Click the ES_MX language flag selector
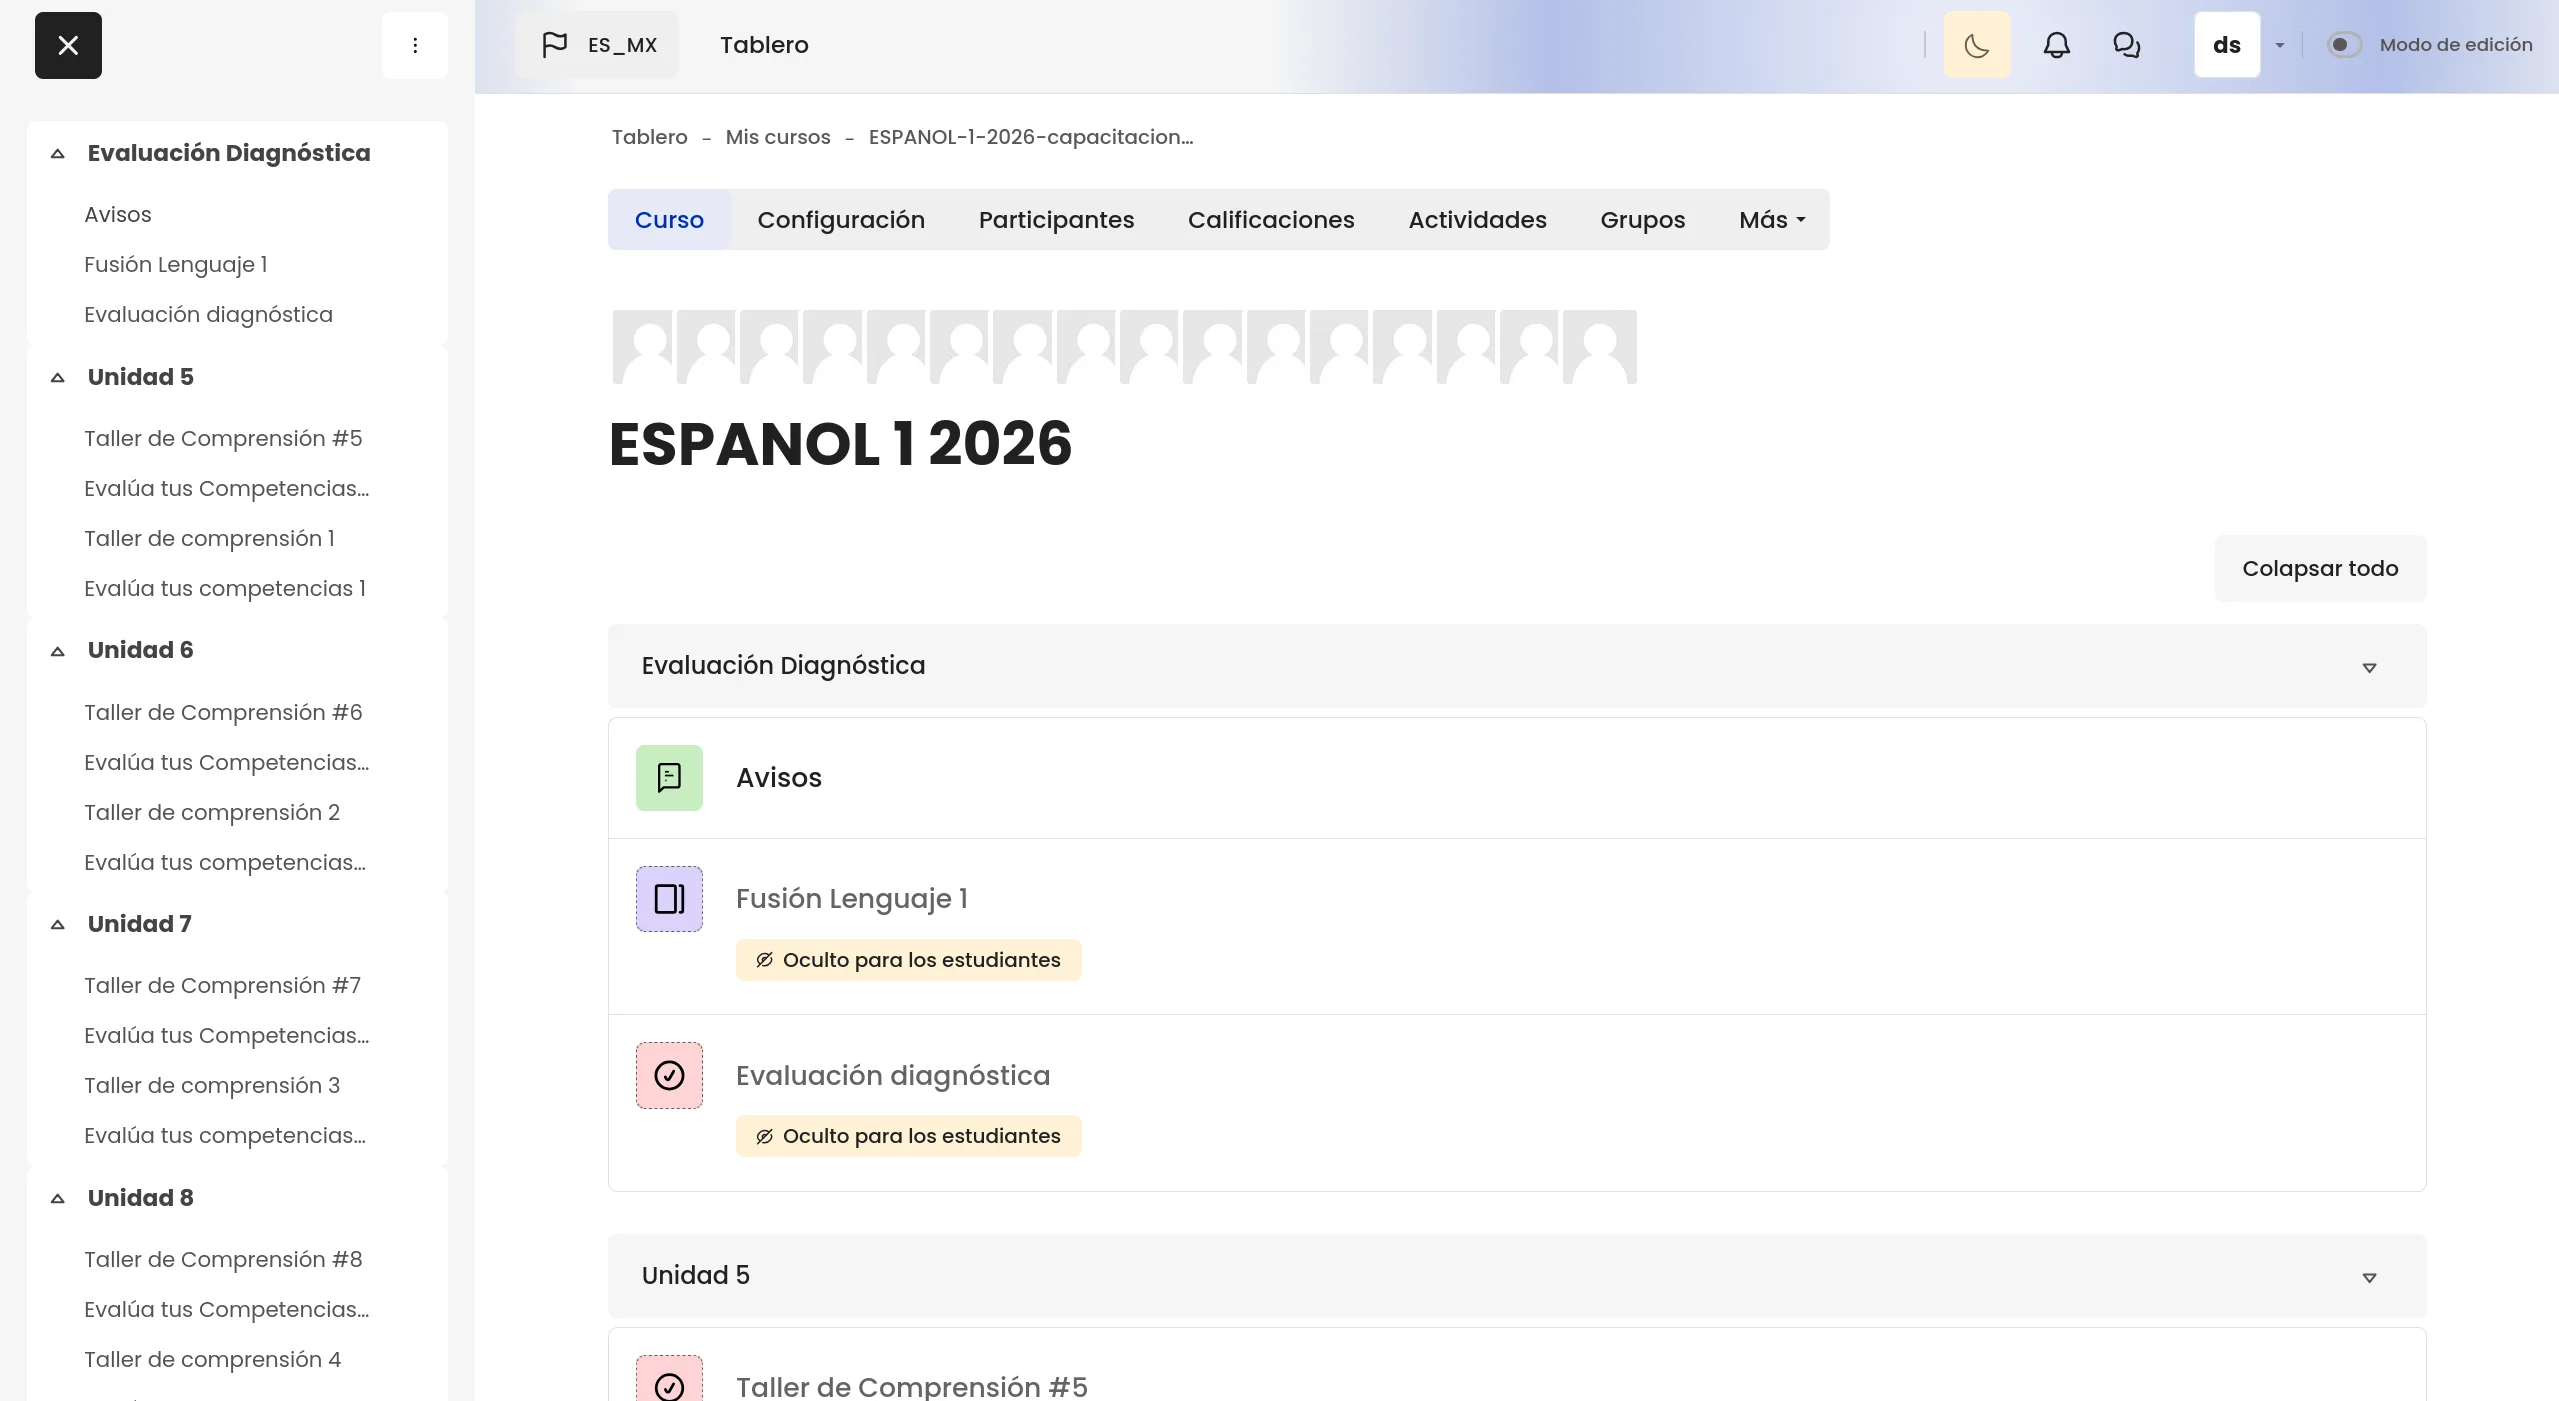 (598, 45)
